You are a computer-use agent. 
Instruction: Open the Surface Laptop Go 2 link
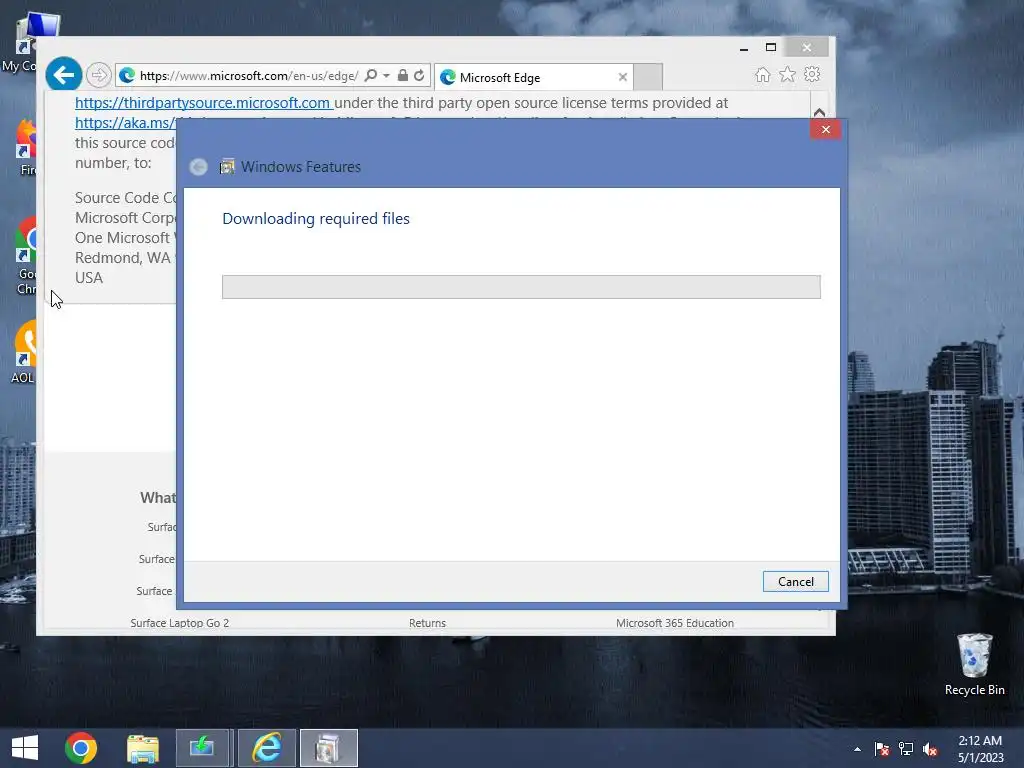[x=180, y=623]
